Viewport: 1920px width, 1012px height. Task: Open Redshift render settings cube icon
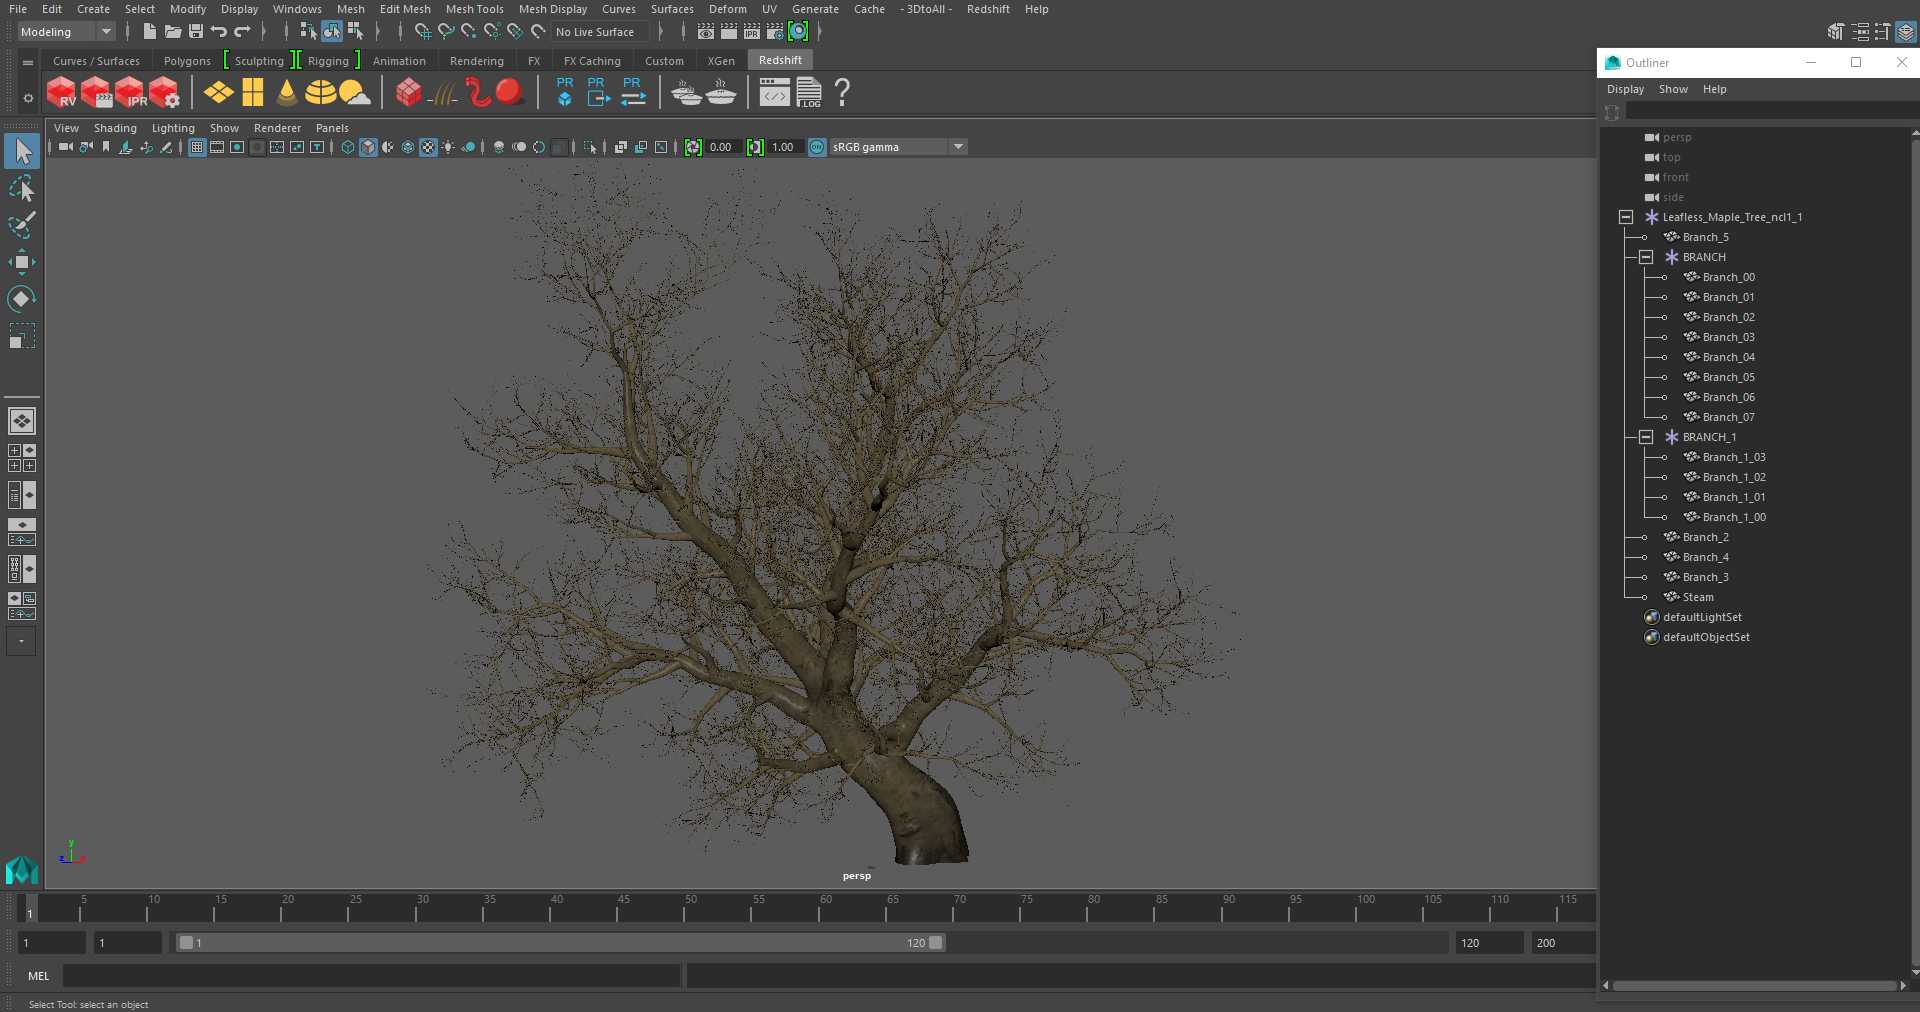click(x=165, y=93)
